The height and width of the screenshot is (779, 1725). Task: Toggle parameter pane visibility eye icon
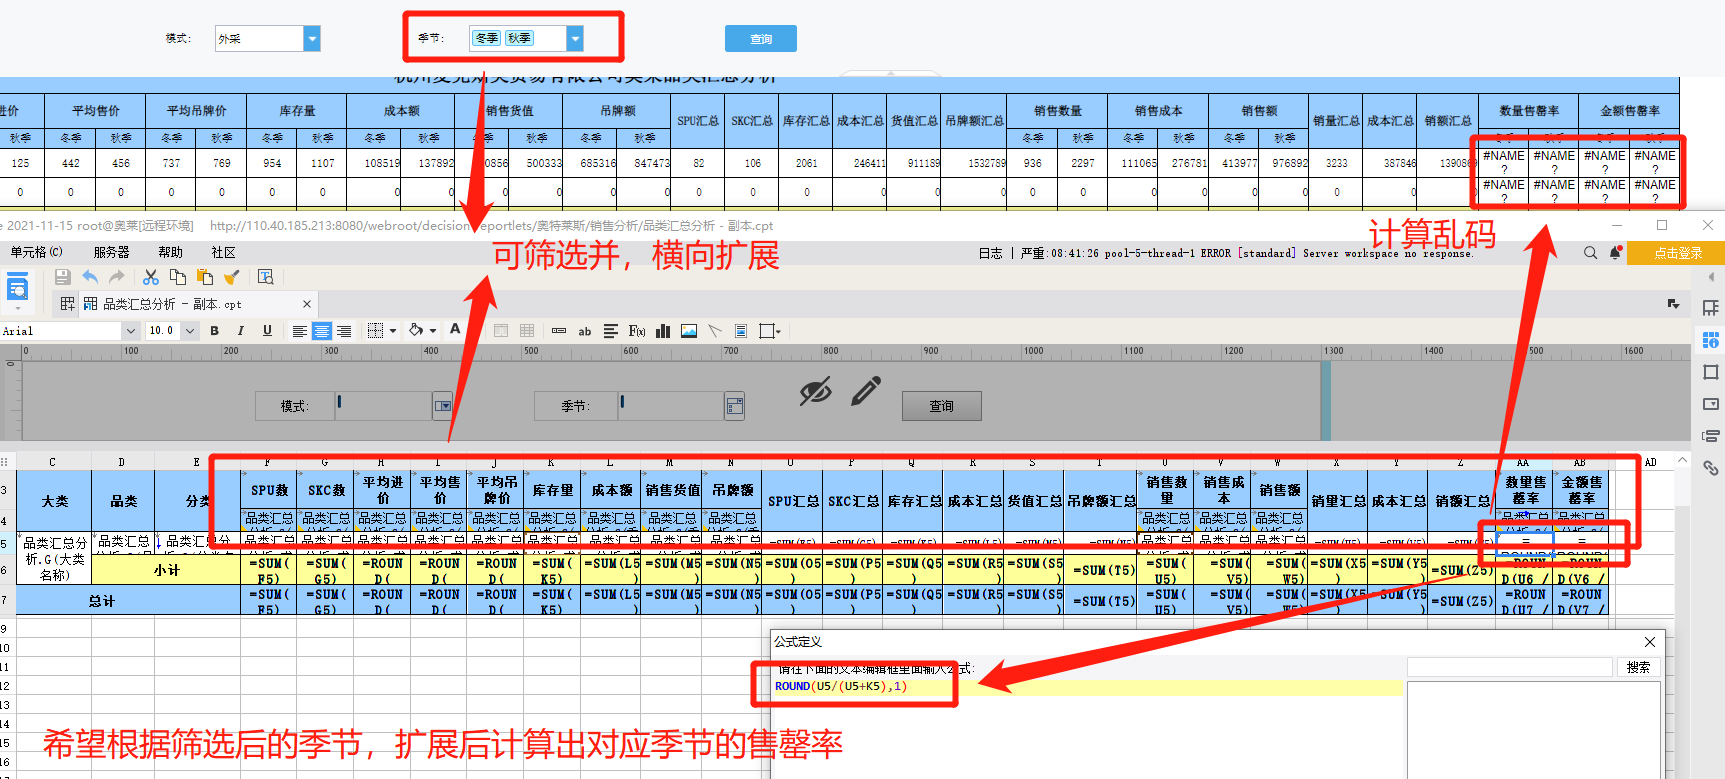coord(815,392)
